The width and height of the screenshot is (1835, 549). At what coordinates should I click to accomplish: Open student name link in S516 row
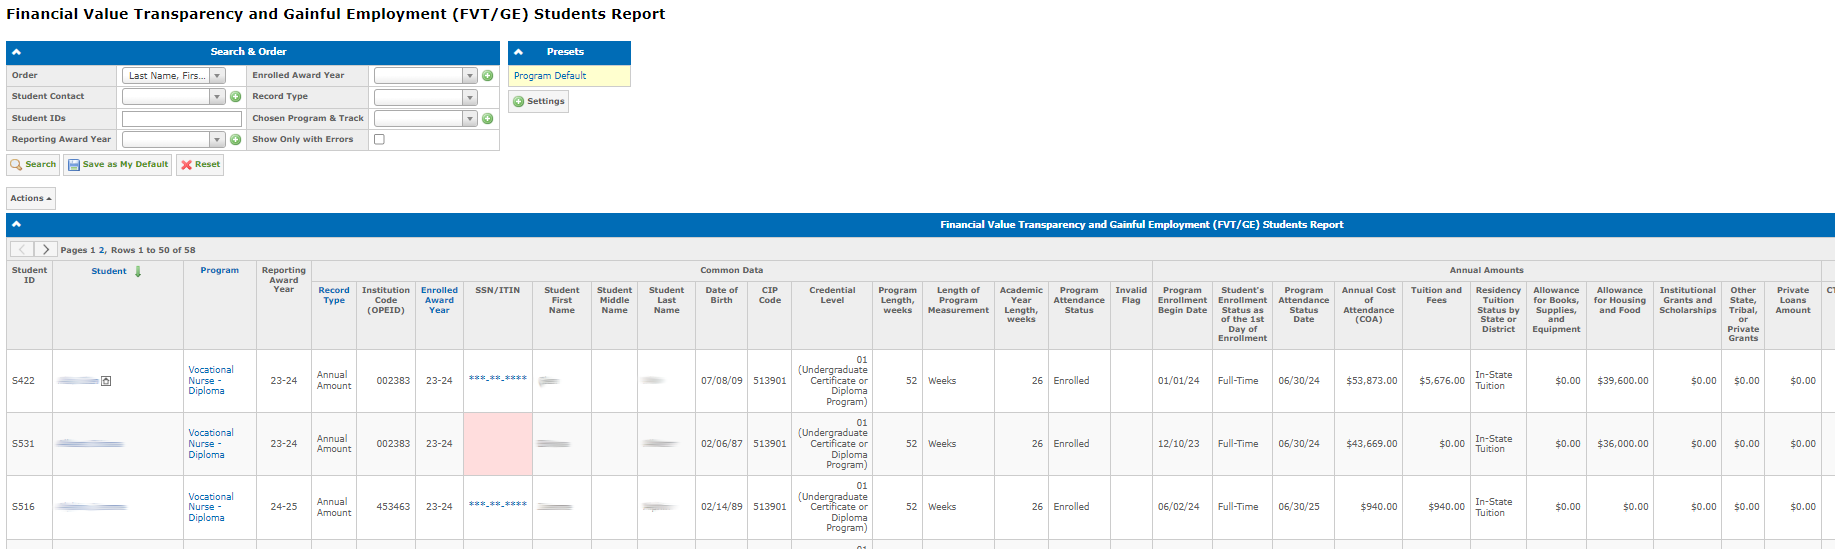[91, 507]
